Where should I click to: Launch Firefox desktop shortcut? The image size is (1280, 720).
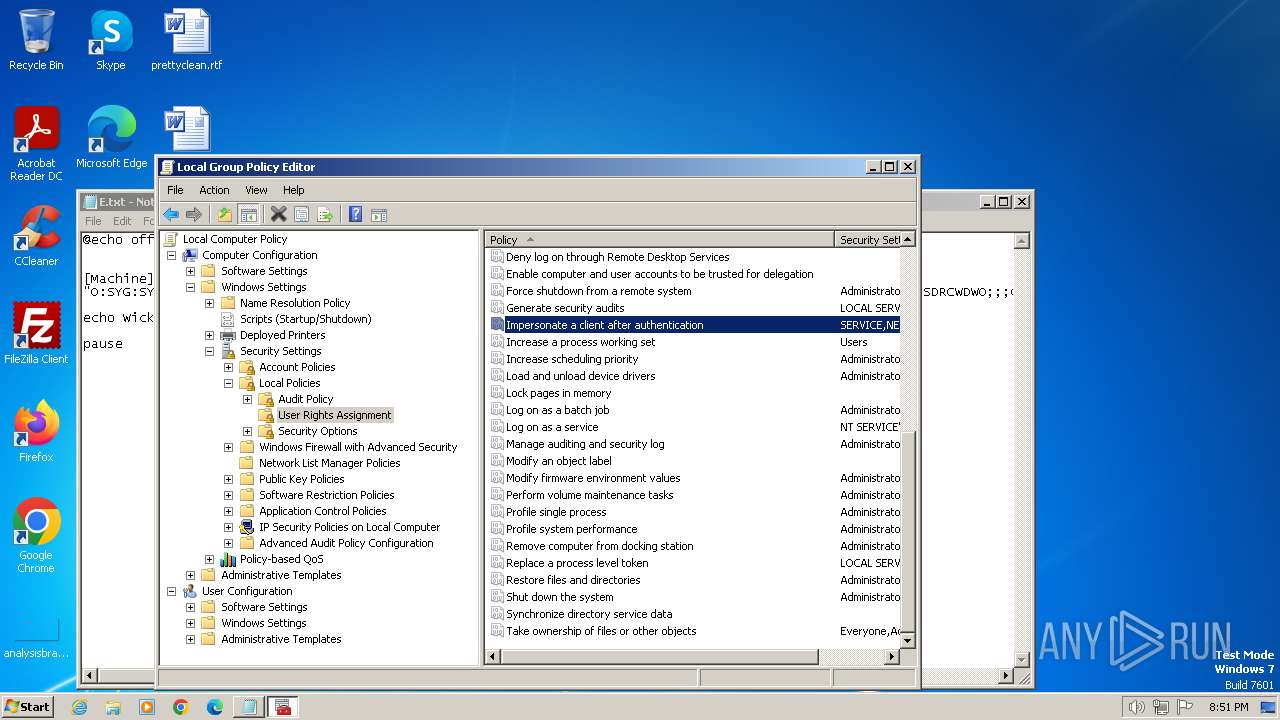click(x=36, y=431)
